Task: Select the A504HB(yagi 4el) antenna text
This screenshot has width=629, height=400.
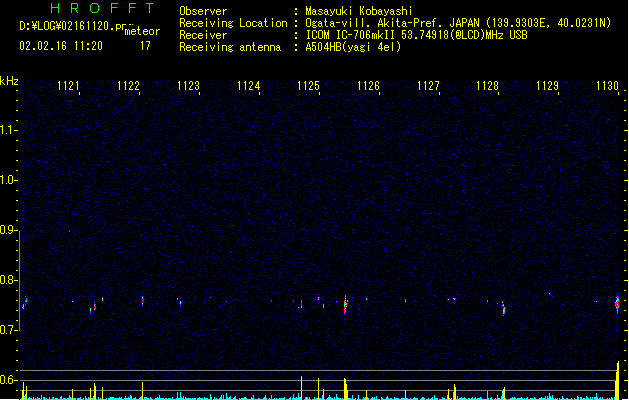Action: (353, 47)
